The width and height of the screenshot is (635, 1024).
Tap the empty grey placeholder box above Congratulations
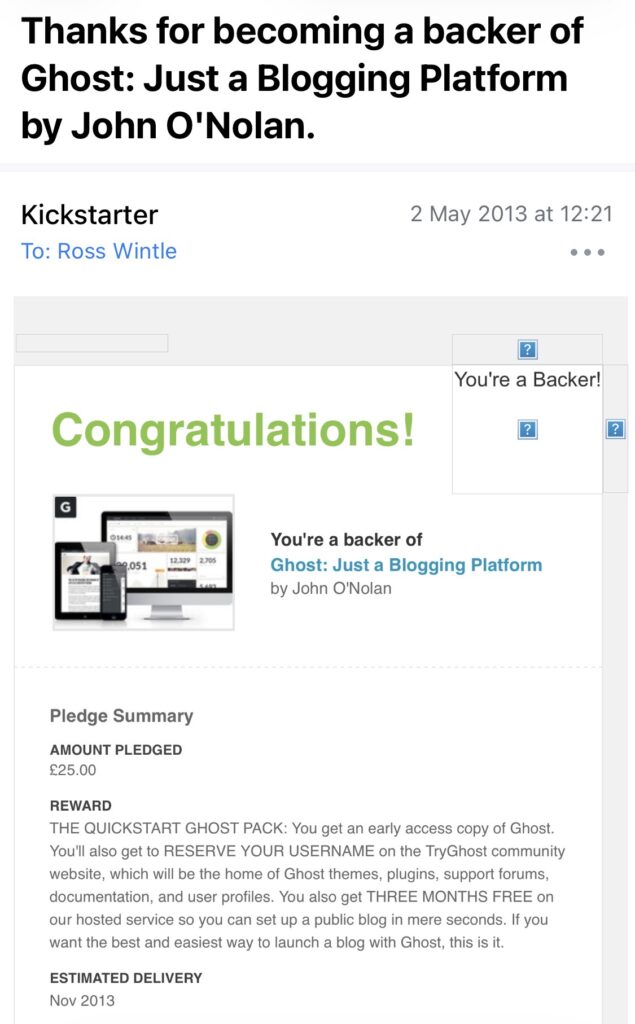[x=92, y=344]
